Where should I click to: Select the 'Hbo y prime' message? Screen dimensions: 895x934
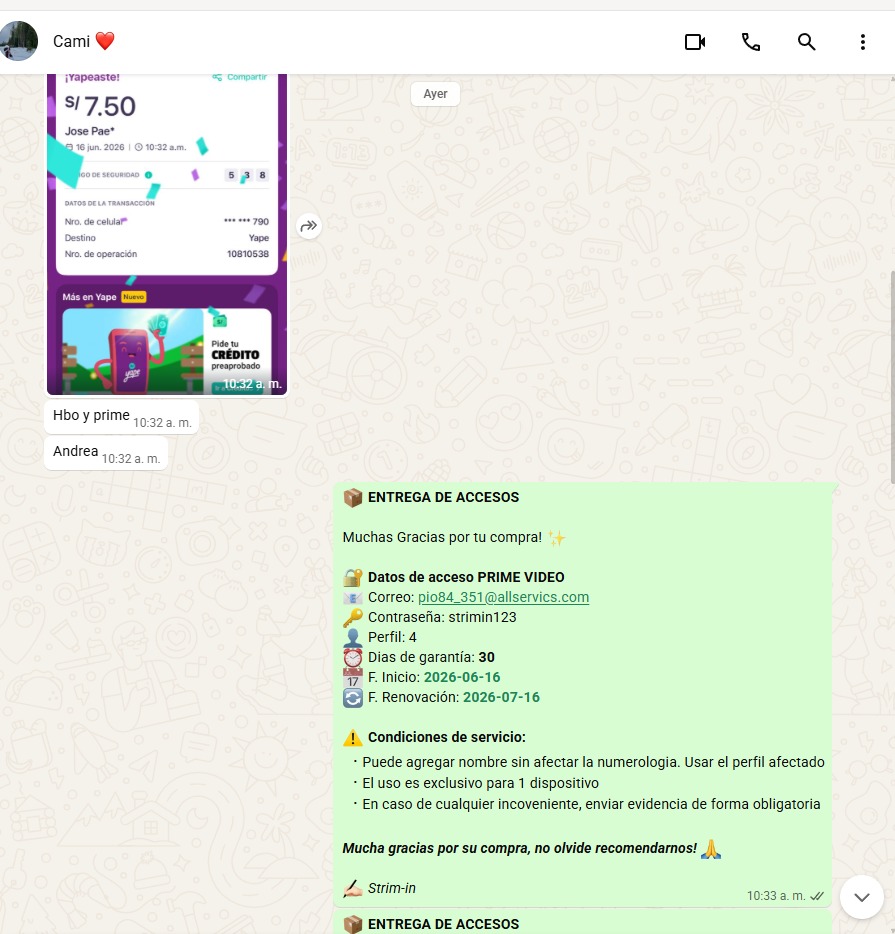(x=121, y=416)
